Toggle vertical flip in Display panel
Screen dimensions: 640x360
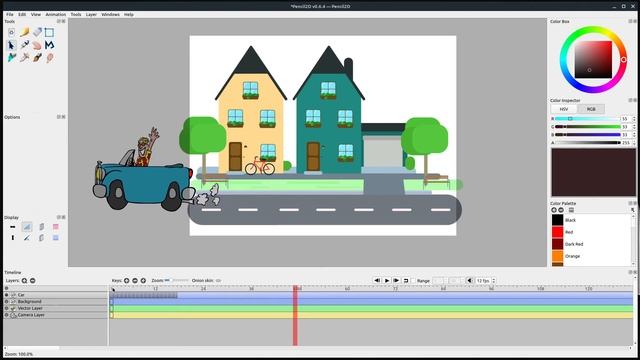coord(13,238)
